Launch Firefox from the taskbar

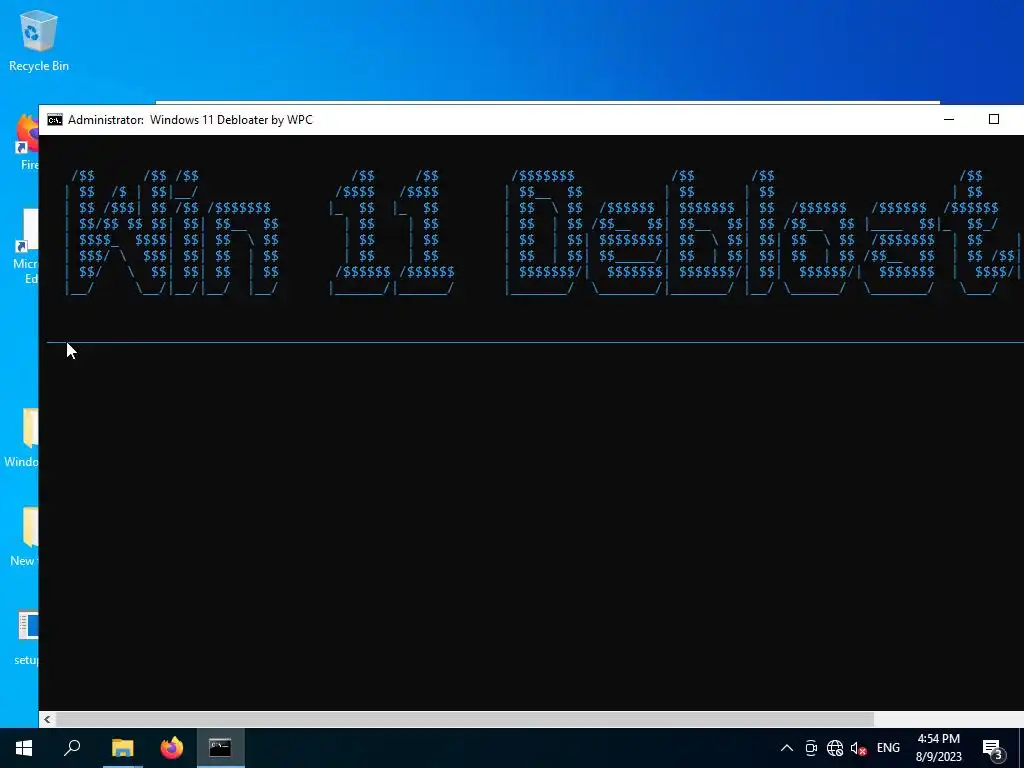172,748
